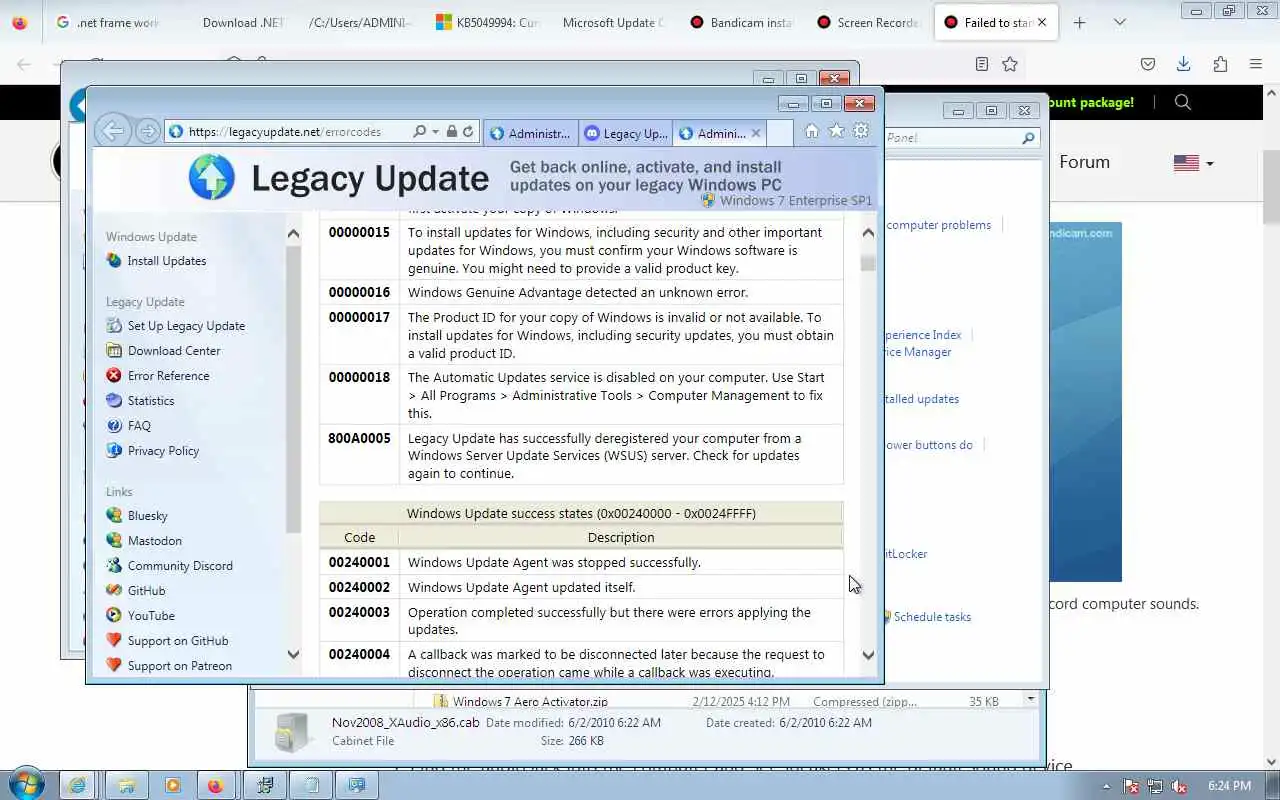Select code 00240001 in success states table
The image size is (1280, 800).
(x=359, y=562)
